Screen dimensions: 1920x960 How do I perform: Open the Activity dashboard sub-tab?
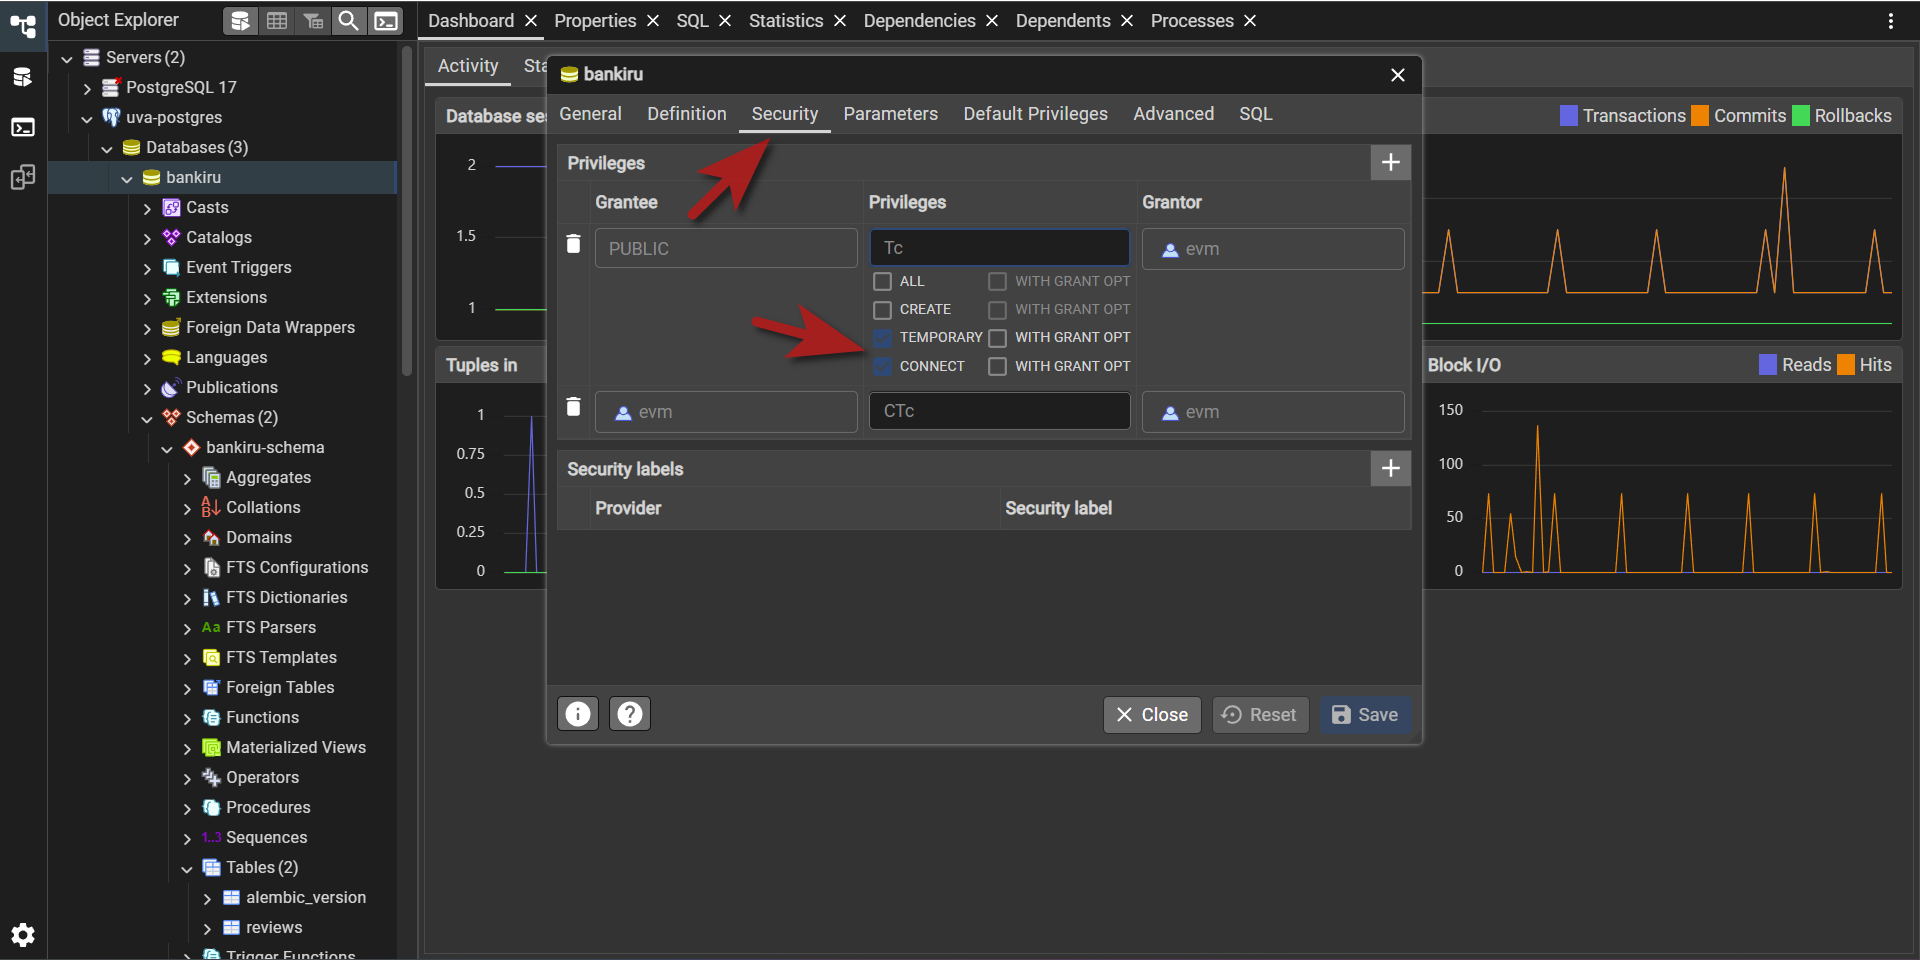468,66
